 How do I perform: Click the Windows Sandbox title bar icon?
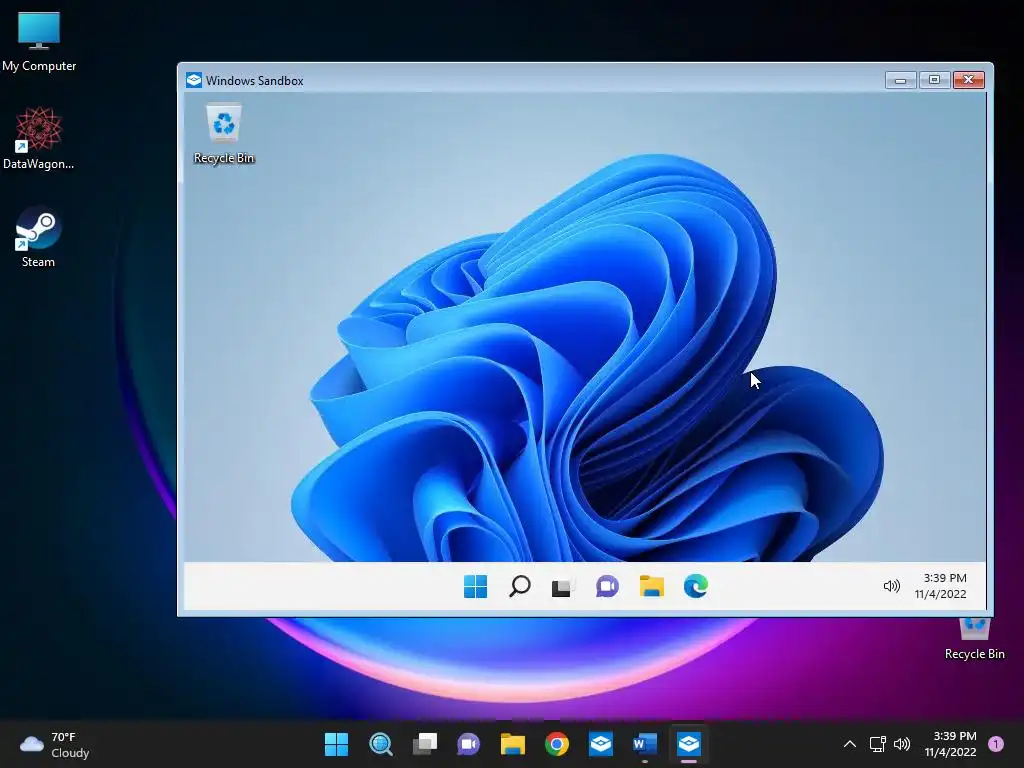pos(194,80)
